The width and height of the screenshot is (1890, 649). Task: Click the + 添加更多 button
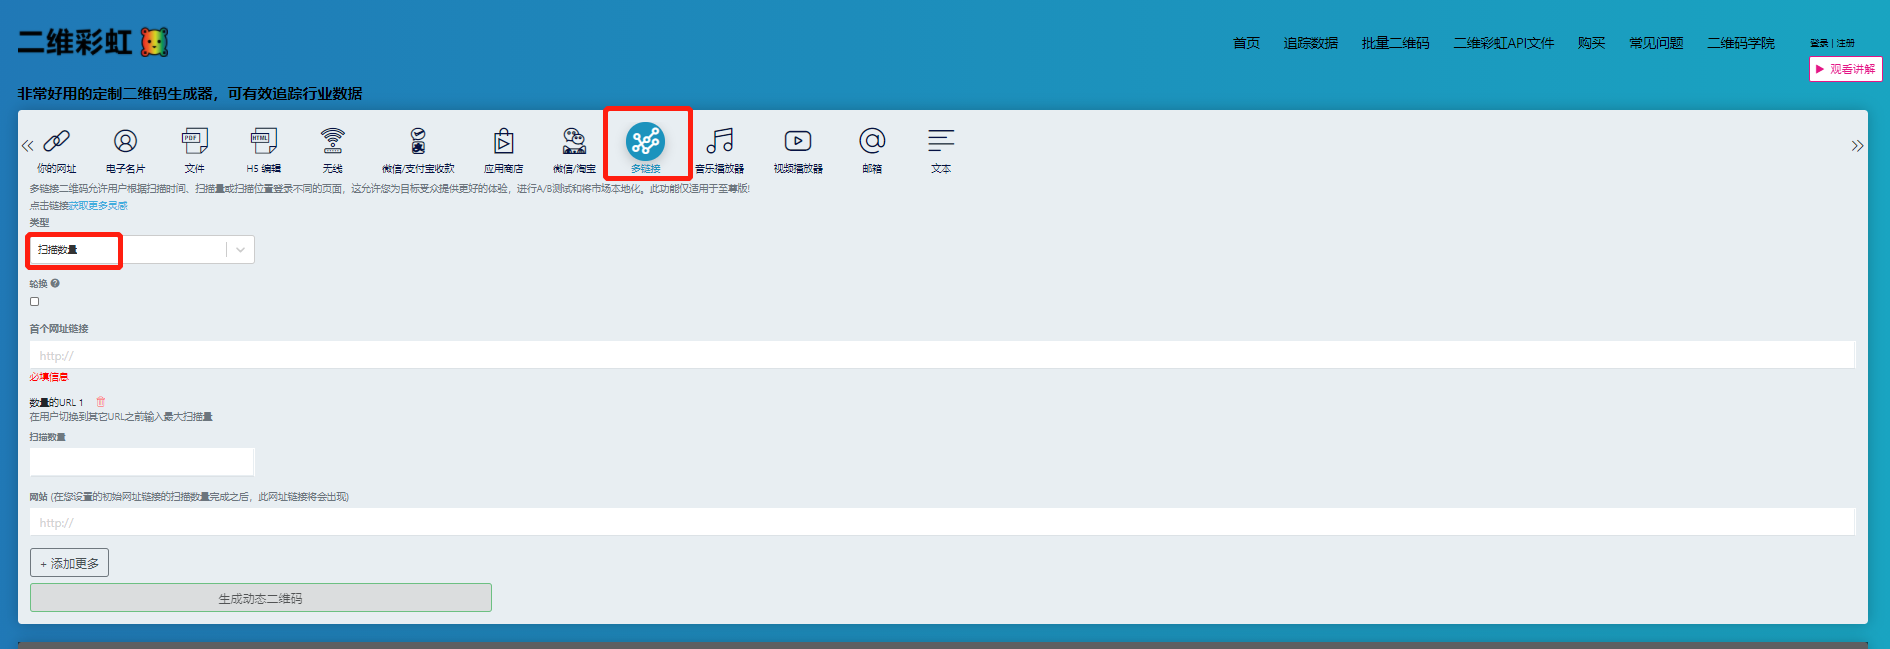click(69, 563)
